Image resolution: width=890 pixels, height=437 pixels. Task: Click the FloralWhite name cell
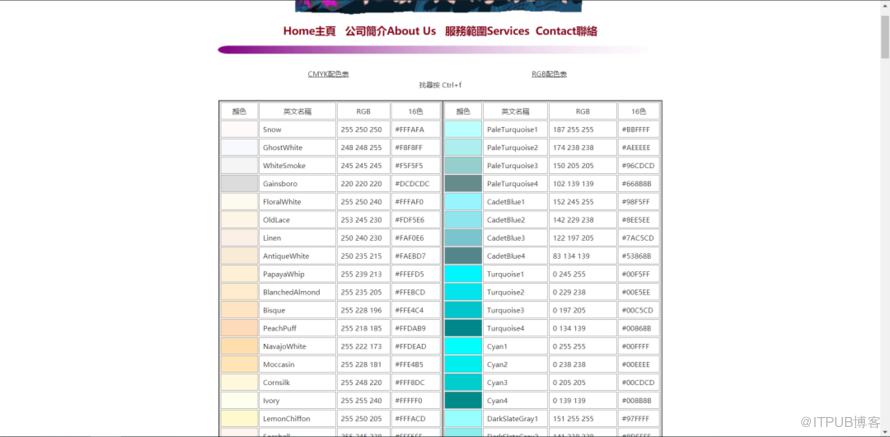[297, 202]
